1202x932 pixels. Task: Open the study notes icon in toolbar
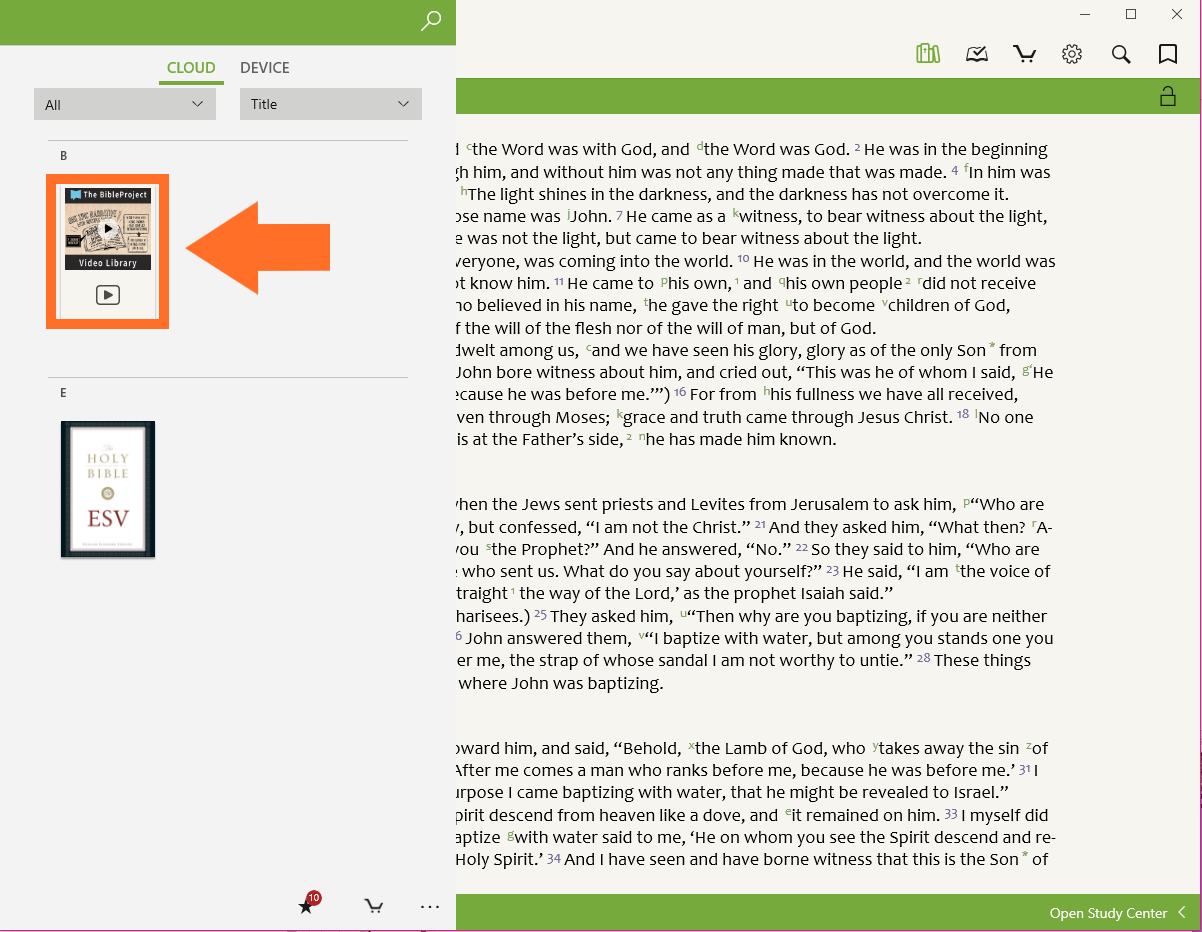coord(977,54)
